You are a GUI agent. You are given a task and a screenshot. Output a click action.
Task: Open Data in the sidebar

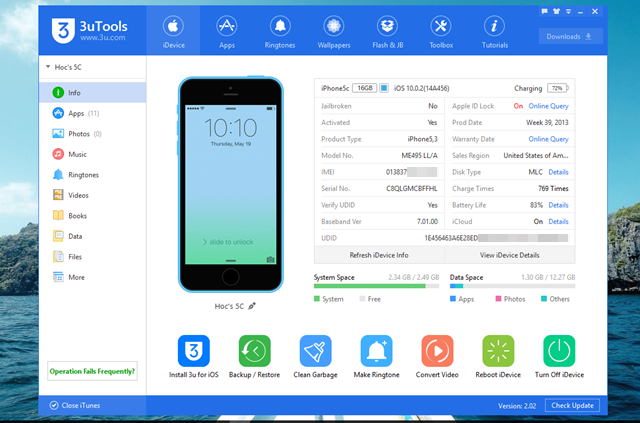point(93,236)
